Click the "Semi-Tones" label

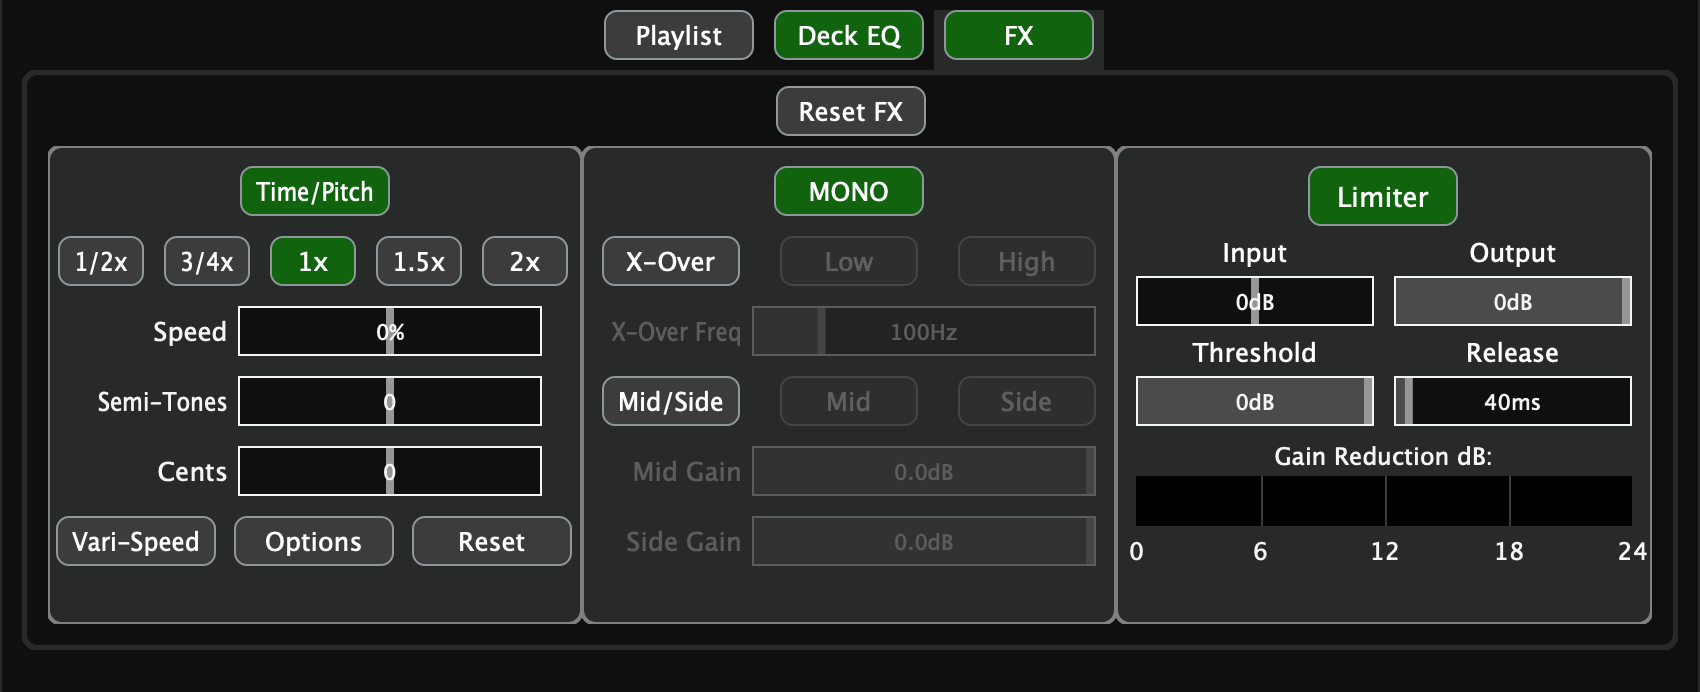click(162, 402)
